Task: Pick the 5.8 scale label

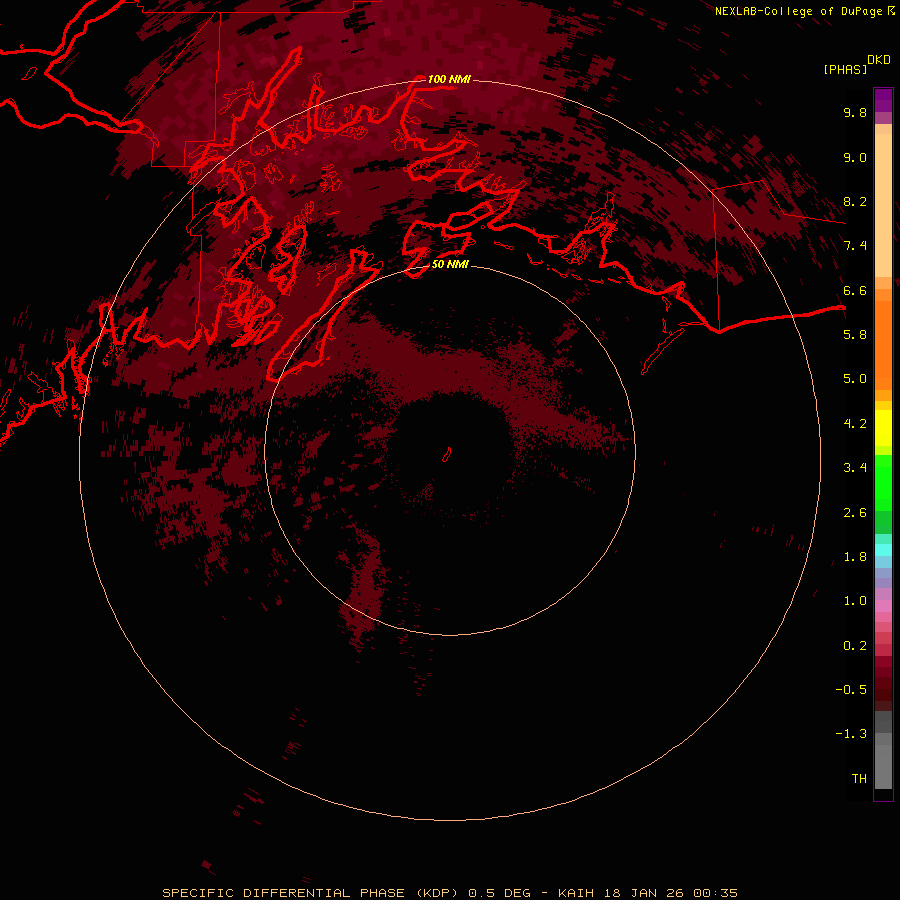Action: pyautogui.click(x=855, y=335)
